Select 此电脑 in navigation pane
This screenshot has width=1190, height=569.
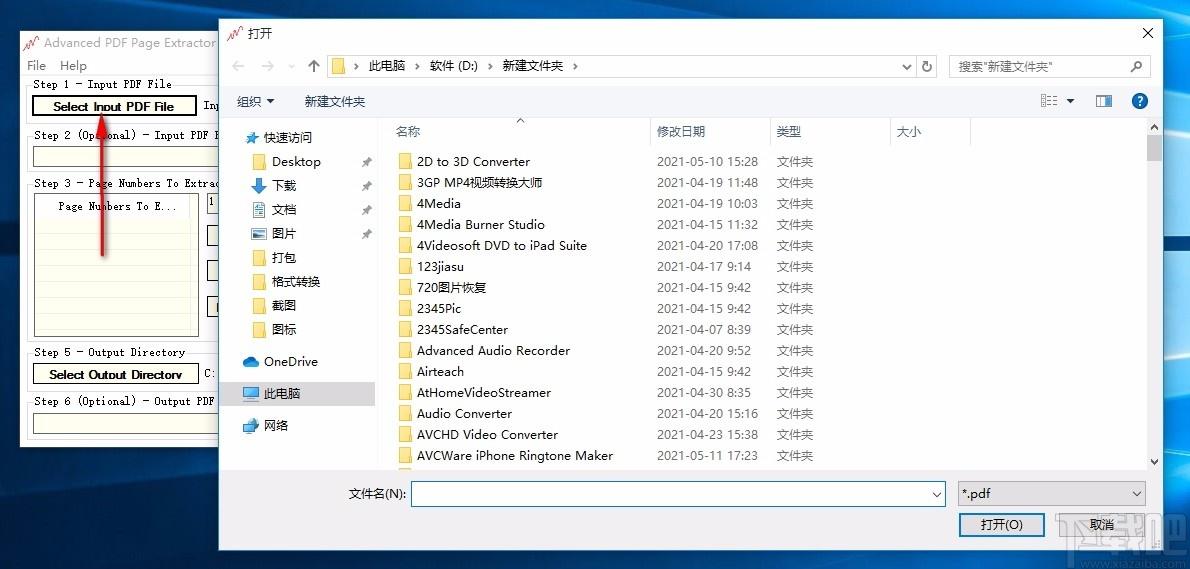coord(282,394)
